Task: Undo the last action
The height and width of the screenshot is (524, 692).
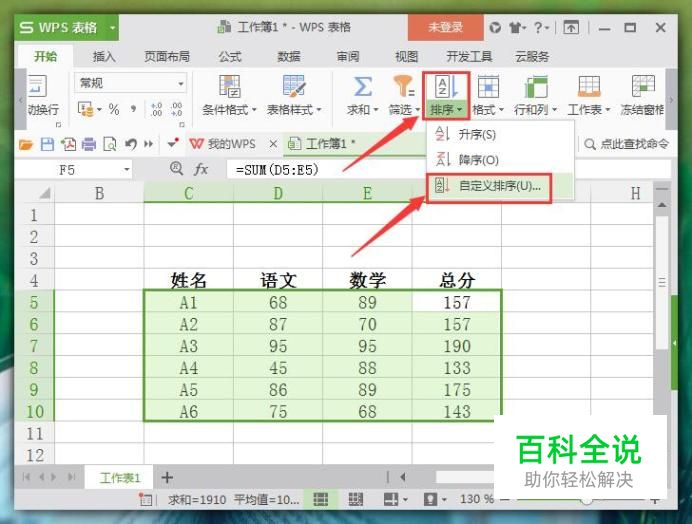Action: (131, 144)
